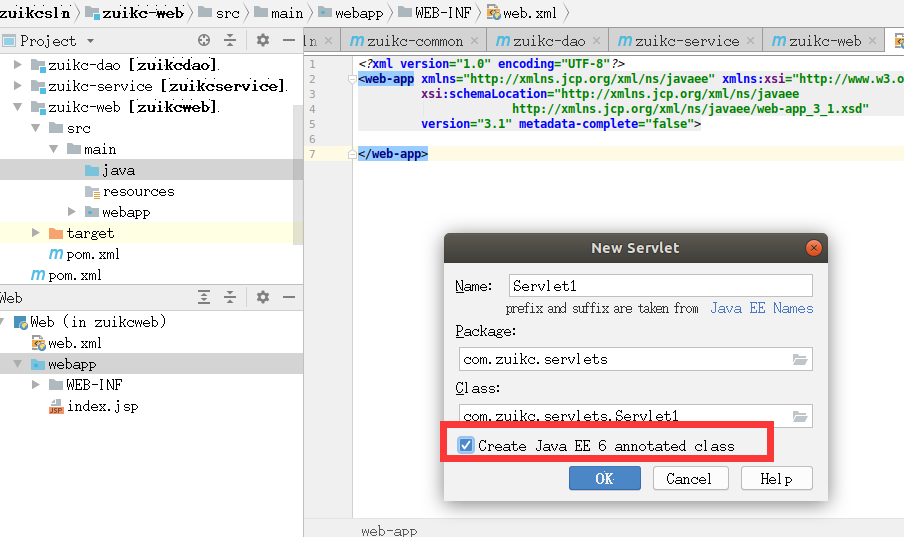Click the servlet Name input field
This screenshot has height=537, width=904.
[661, 286]
